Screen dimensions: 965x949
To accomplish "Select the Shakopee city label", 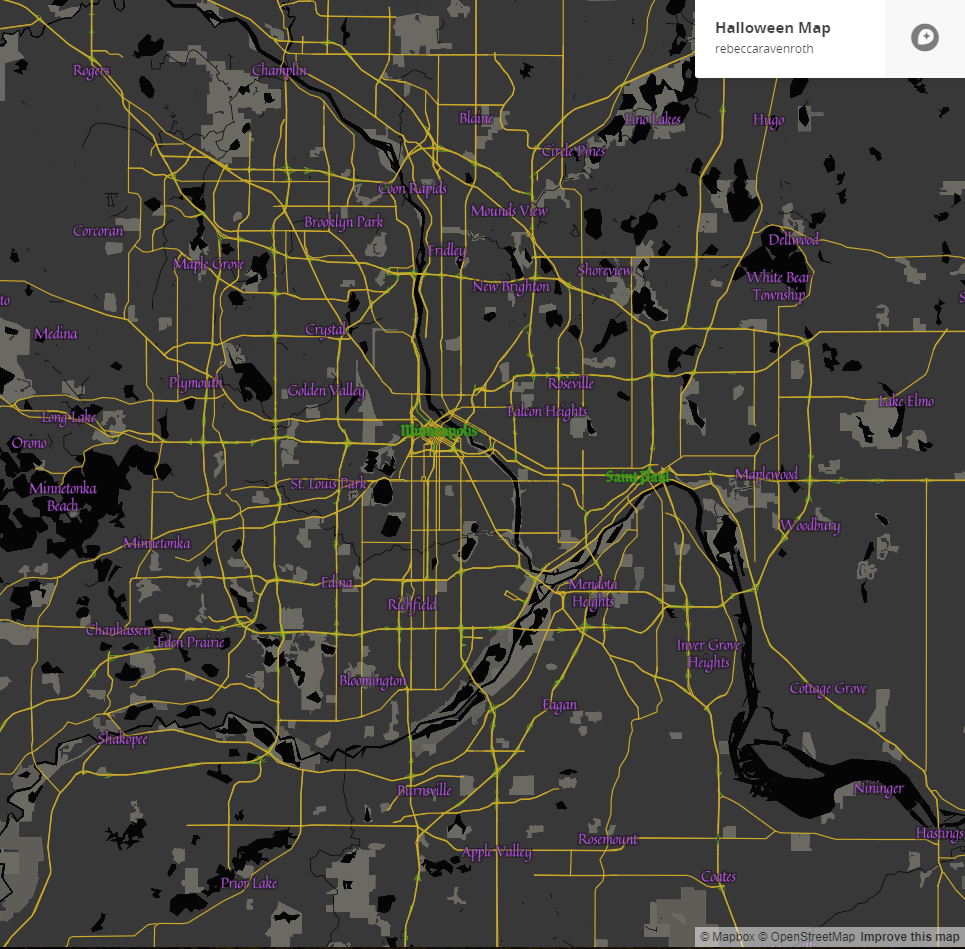I will click(x=124, y=739).
